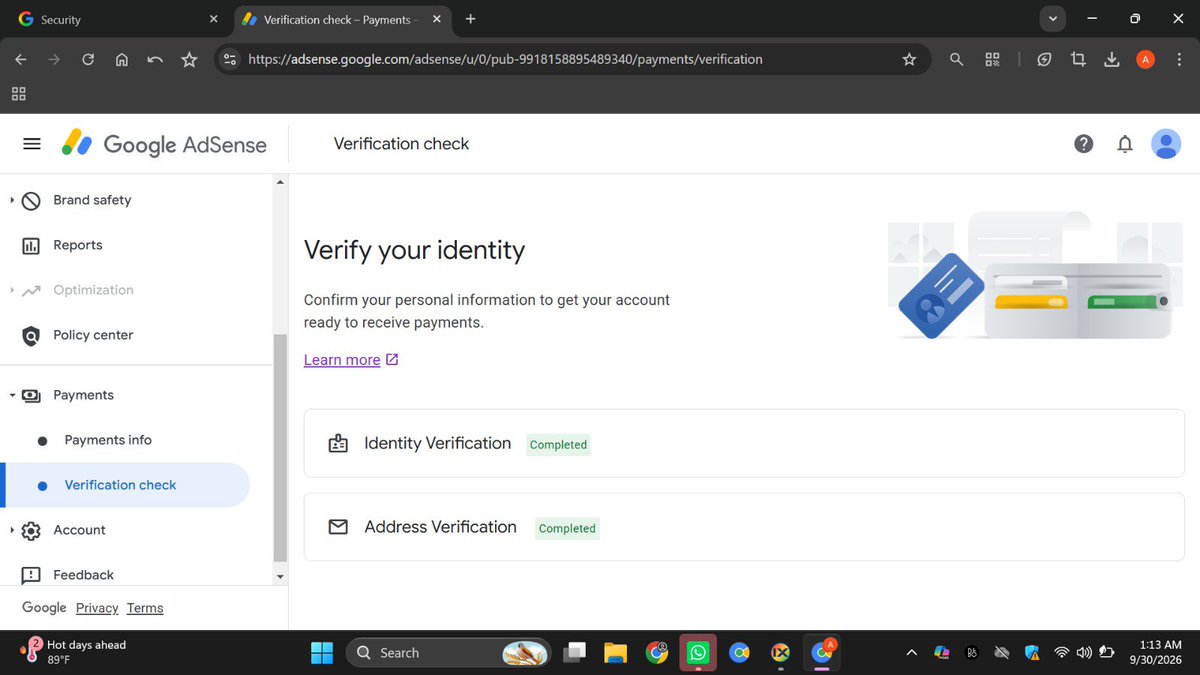
Task: Open the Windows Start menu
Action: (322, 653)
